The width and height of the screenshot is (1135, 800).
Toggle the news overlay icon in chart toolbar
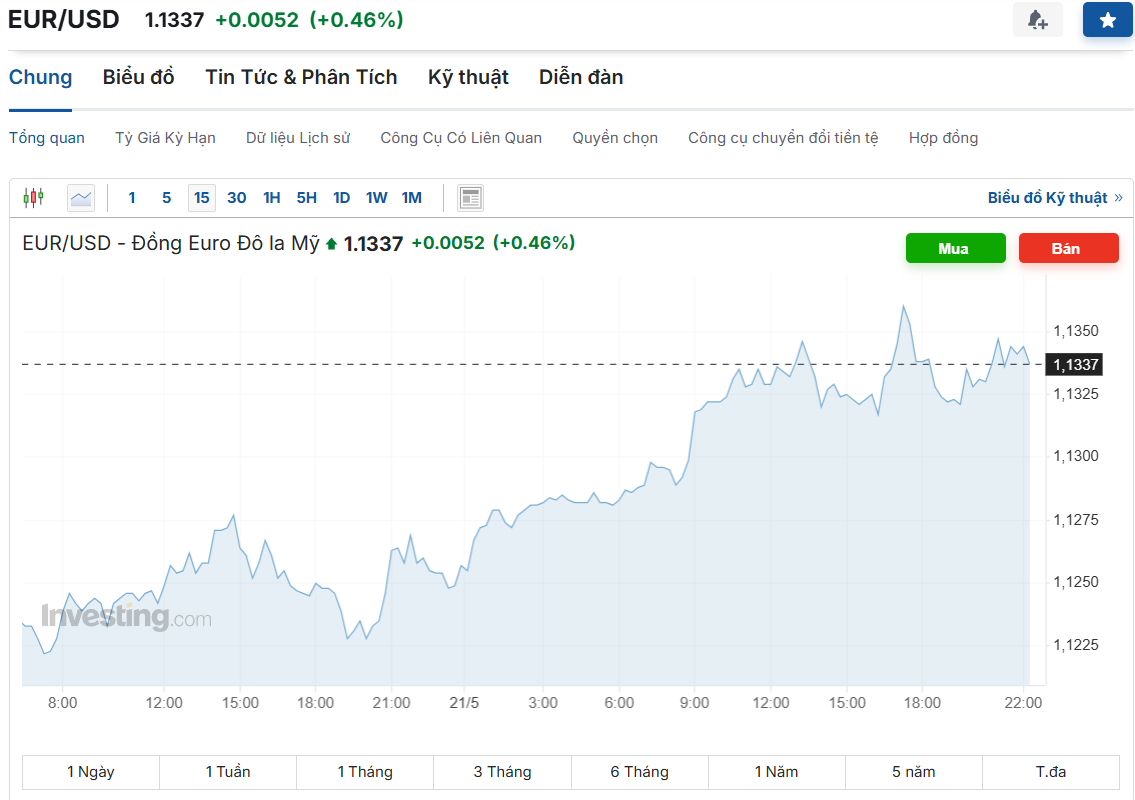click(471, 198)
